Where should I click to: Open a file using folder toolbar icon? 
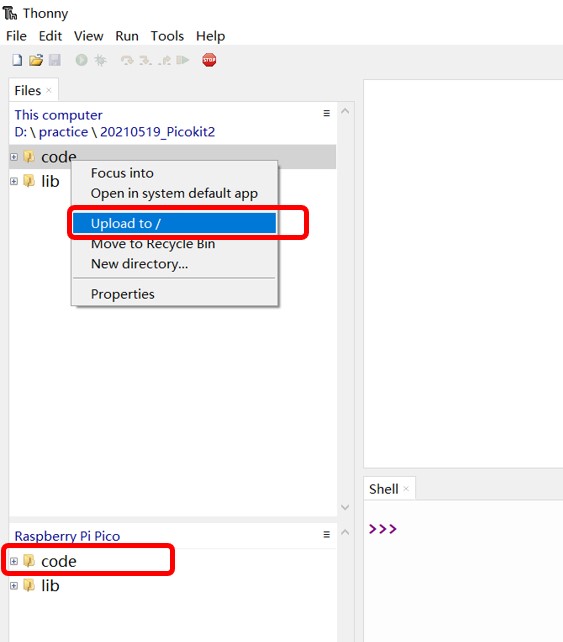coord(36,60)
